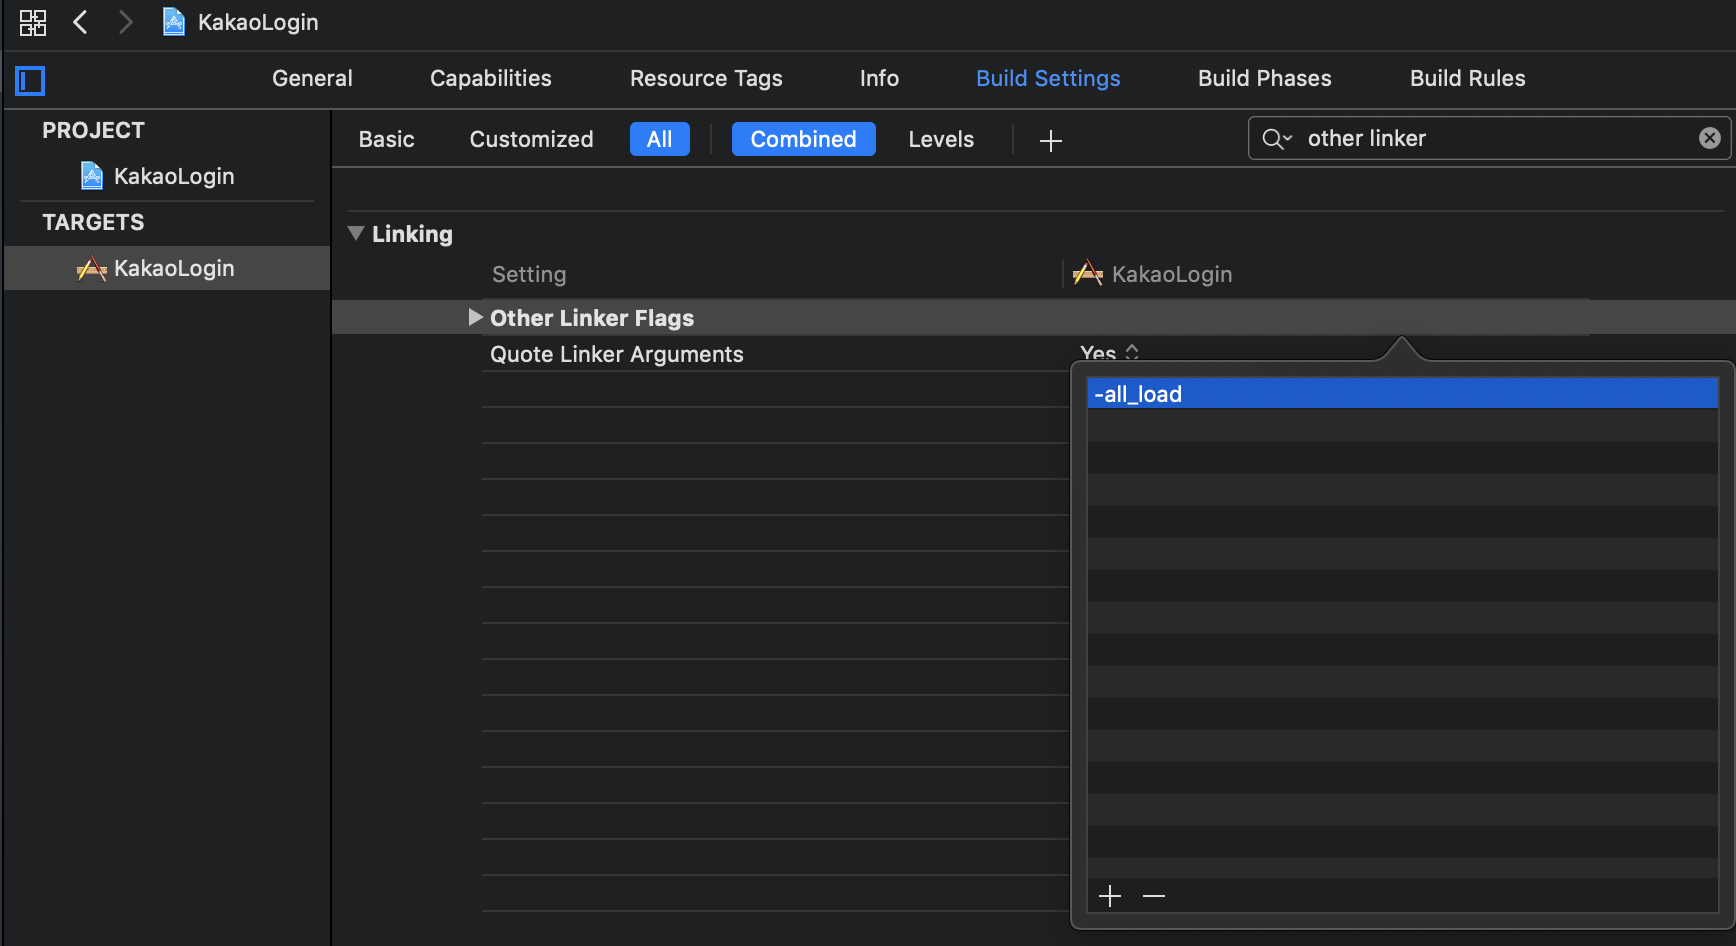
Task: Select the -all_load flag entry
Action: click(1402, 394)
